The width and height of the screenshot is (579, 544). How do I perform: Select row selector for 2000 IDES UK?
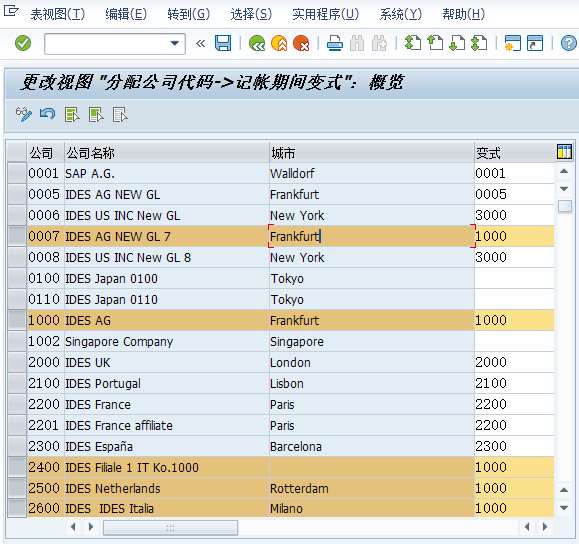pos(17,362)
